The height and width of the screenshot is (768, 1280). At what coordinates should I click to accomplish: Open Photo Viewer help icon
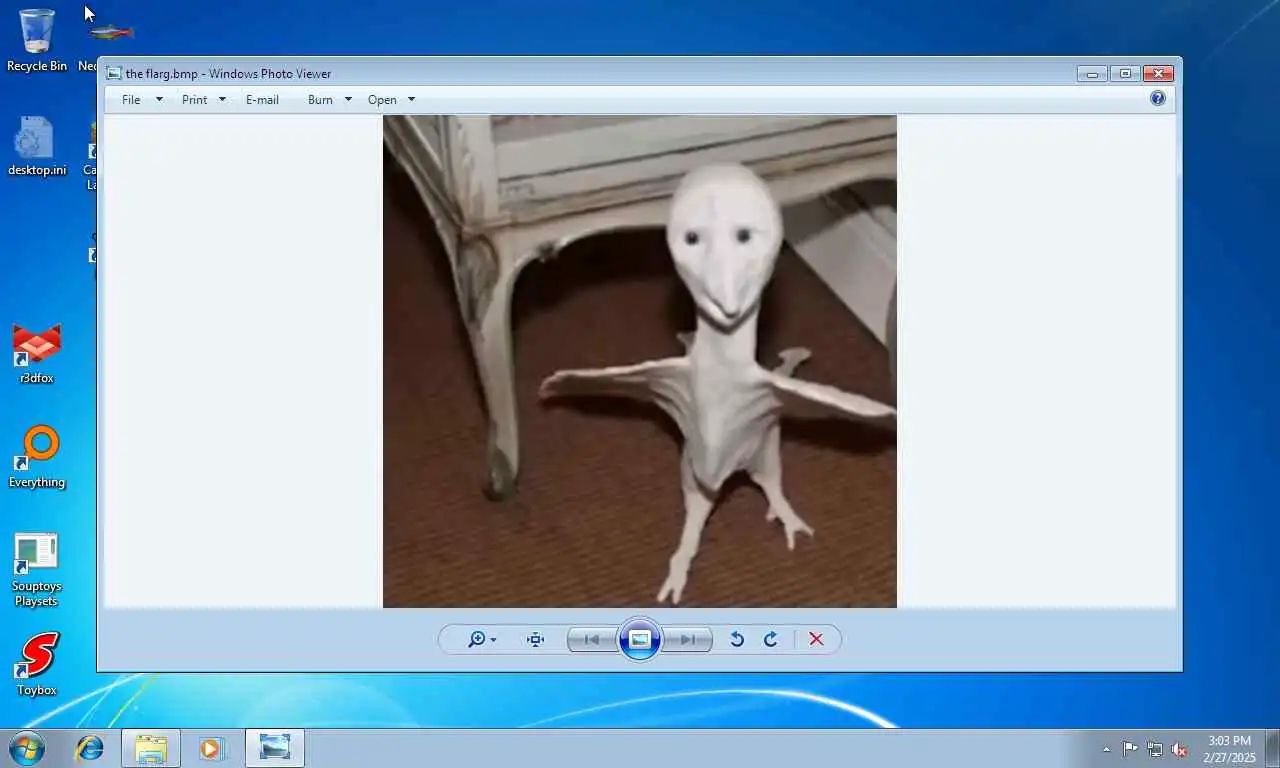1158,98
